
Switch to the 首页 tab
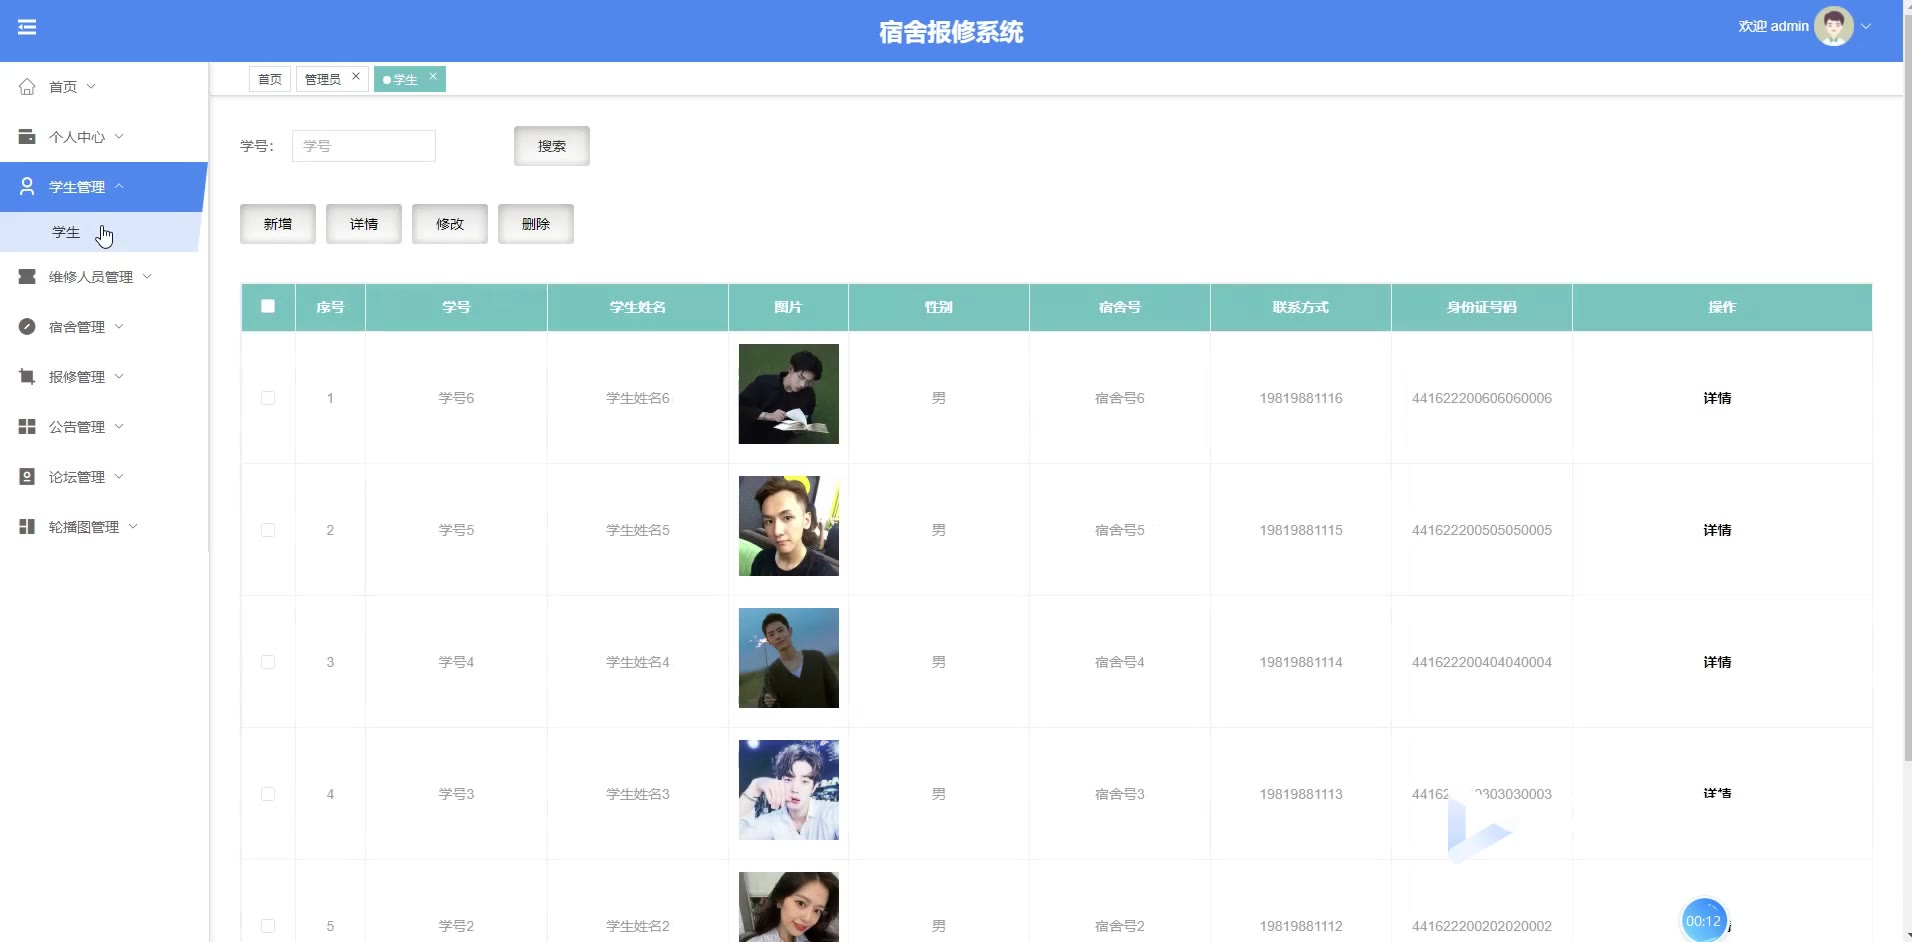click(270, 79)
